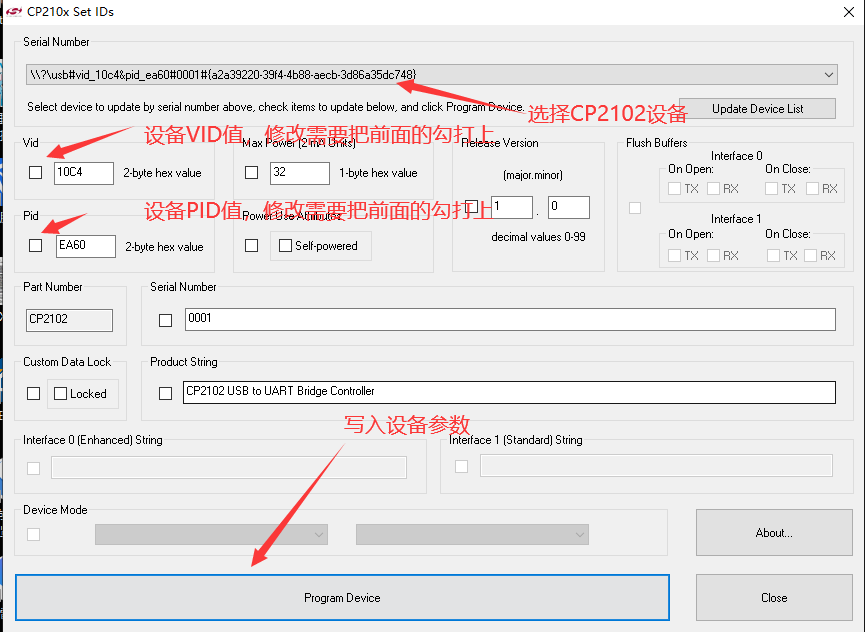The image size is (865, 632).
Task: Click the Part Number field showing CP2102
Action: point(70,320)
